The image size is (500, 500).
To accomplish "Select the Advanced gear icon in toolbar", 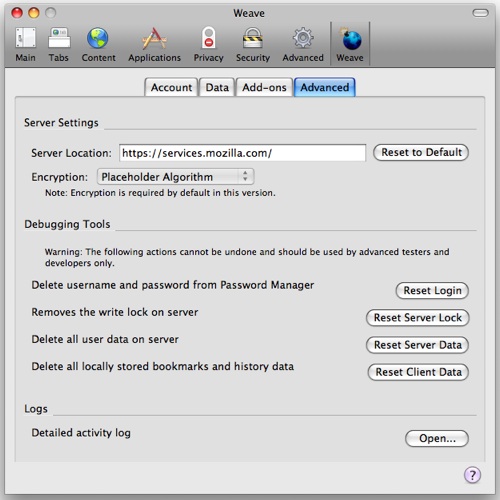I will (x=303, y=38).
